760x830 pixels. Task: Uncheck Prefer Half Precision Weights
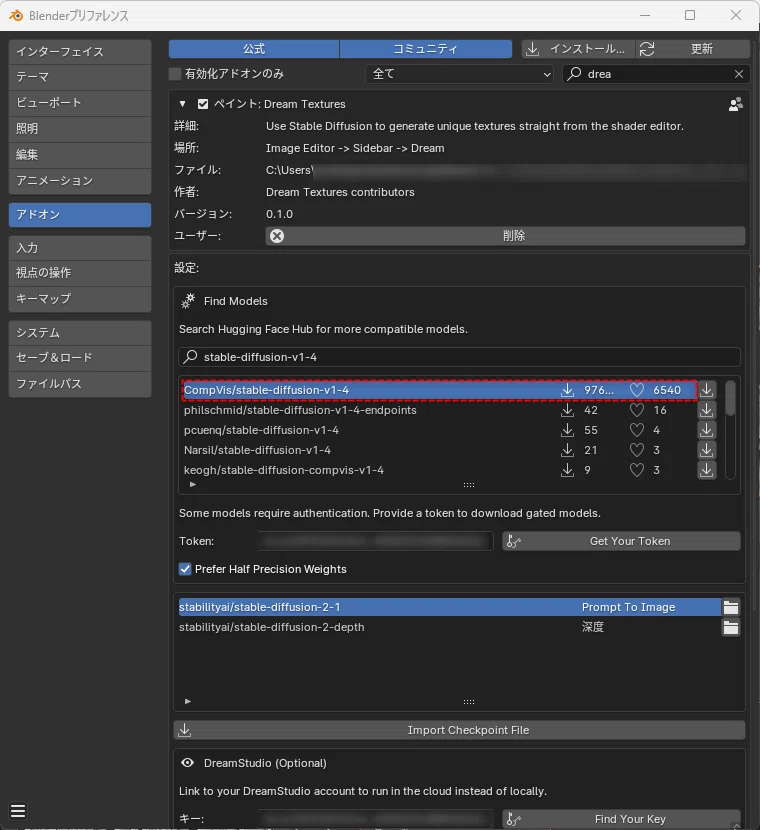click(x=185, y=569)
